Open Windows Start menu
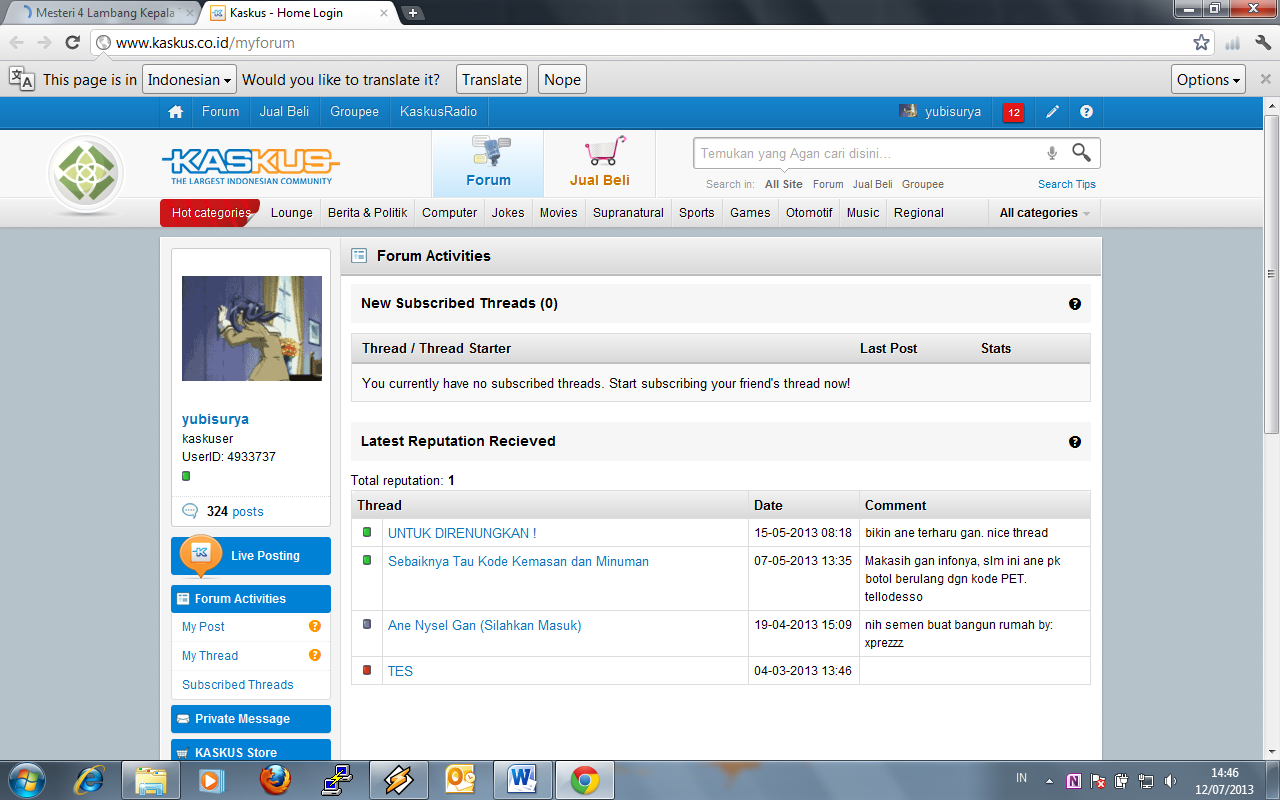 coord(26,779)
